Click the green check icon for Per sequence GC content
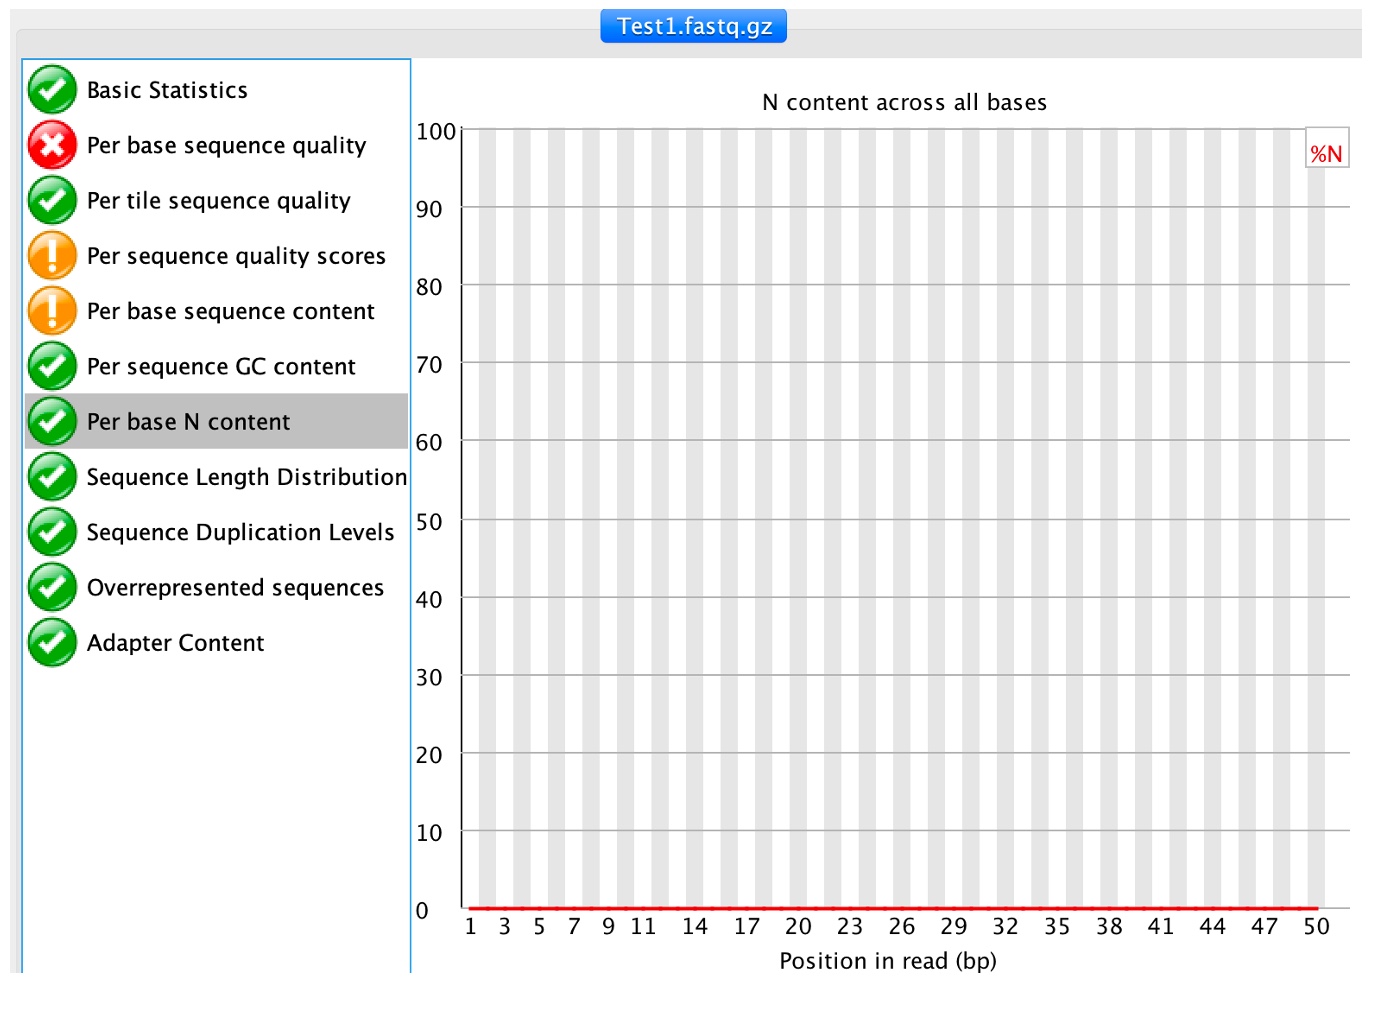The height and width of the screenshot is (1011, 1376). pyautogui.click(x=52, y=366)
